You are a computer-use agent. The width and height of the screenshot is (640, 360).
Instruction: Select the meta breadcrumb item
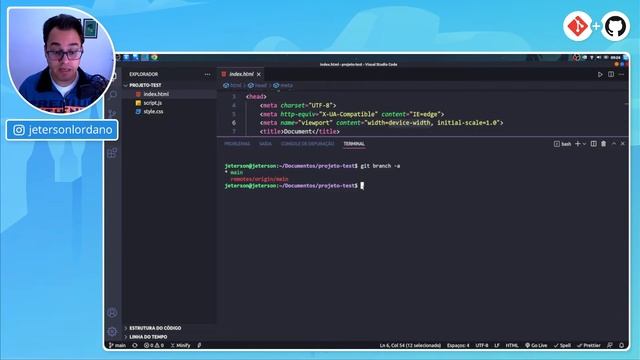pyautogui.click(x=283, y=85)
